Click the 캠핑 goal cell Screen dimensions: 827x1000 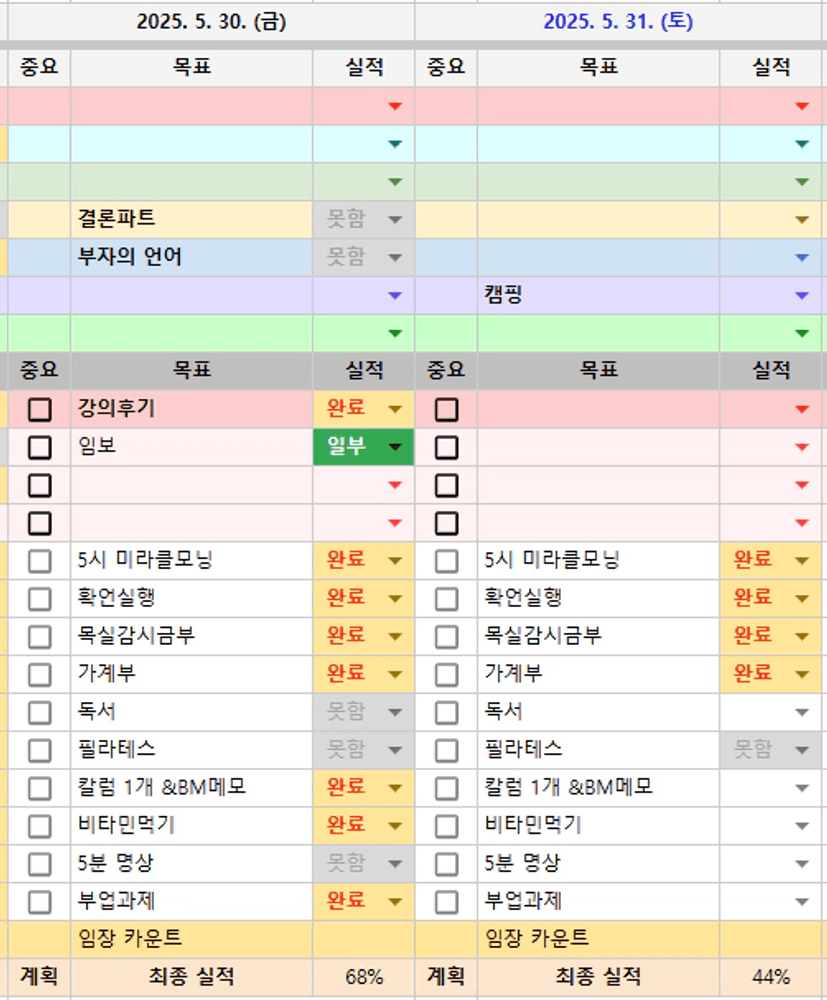coord(597,296)
